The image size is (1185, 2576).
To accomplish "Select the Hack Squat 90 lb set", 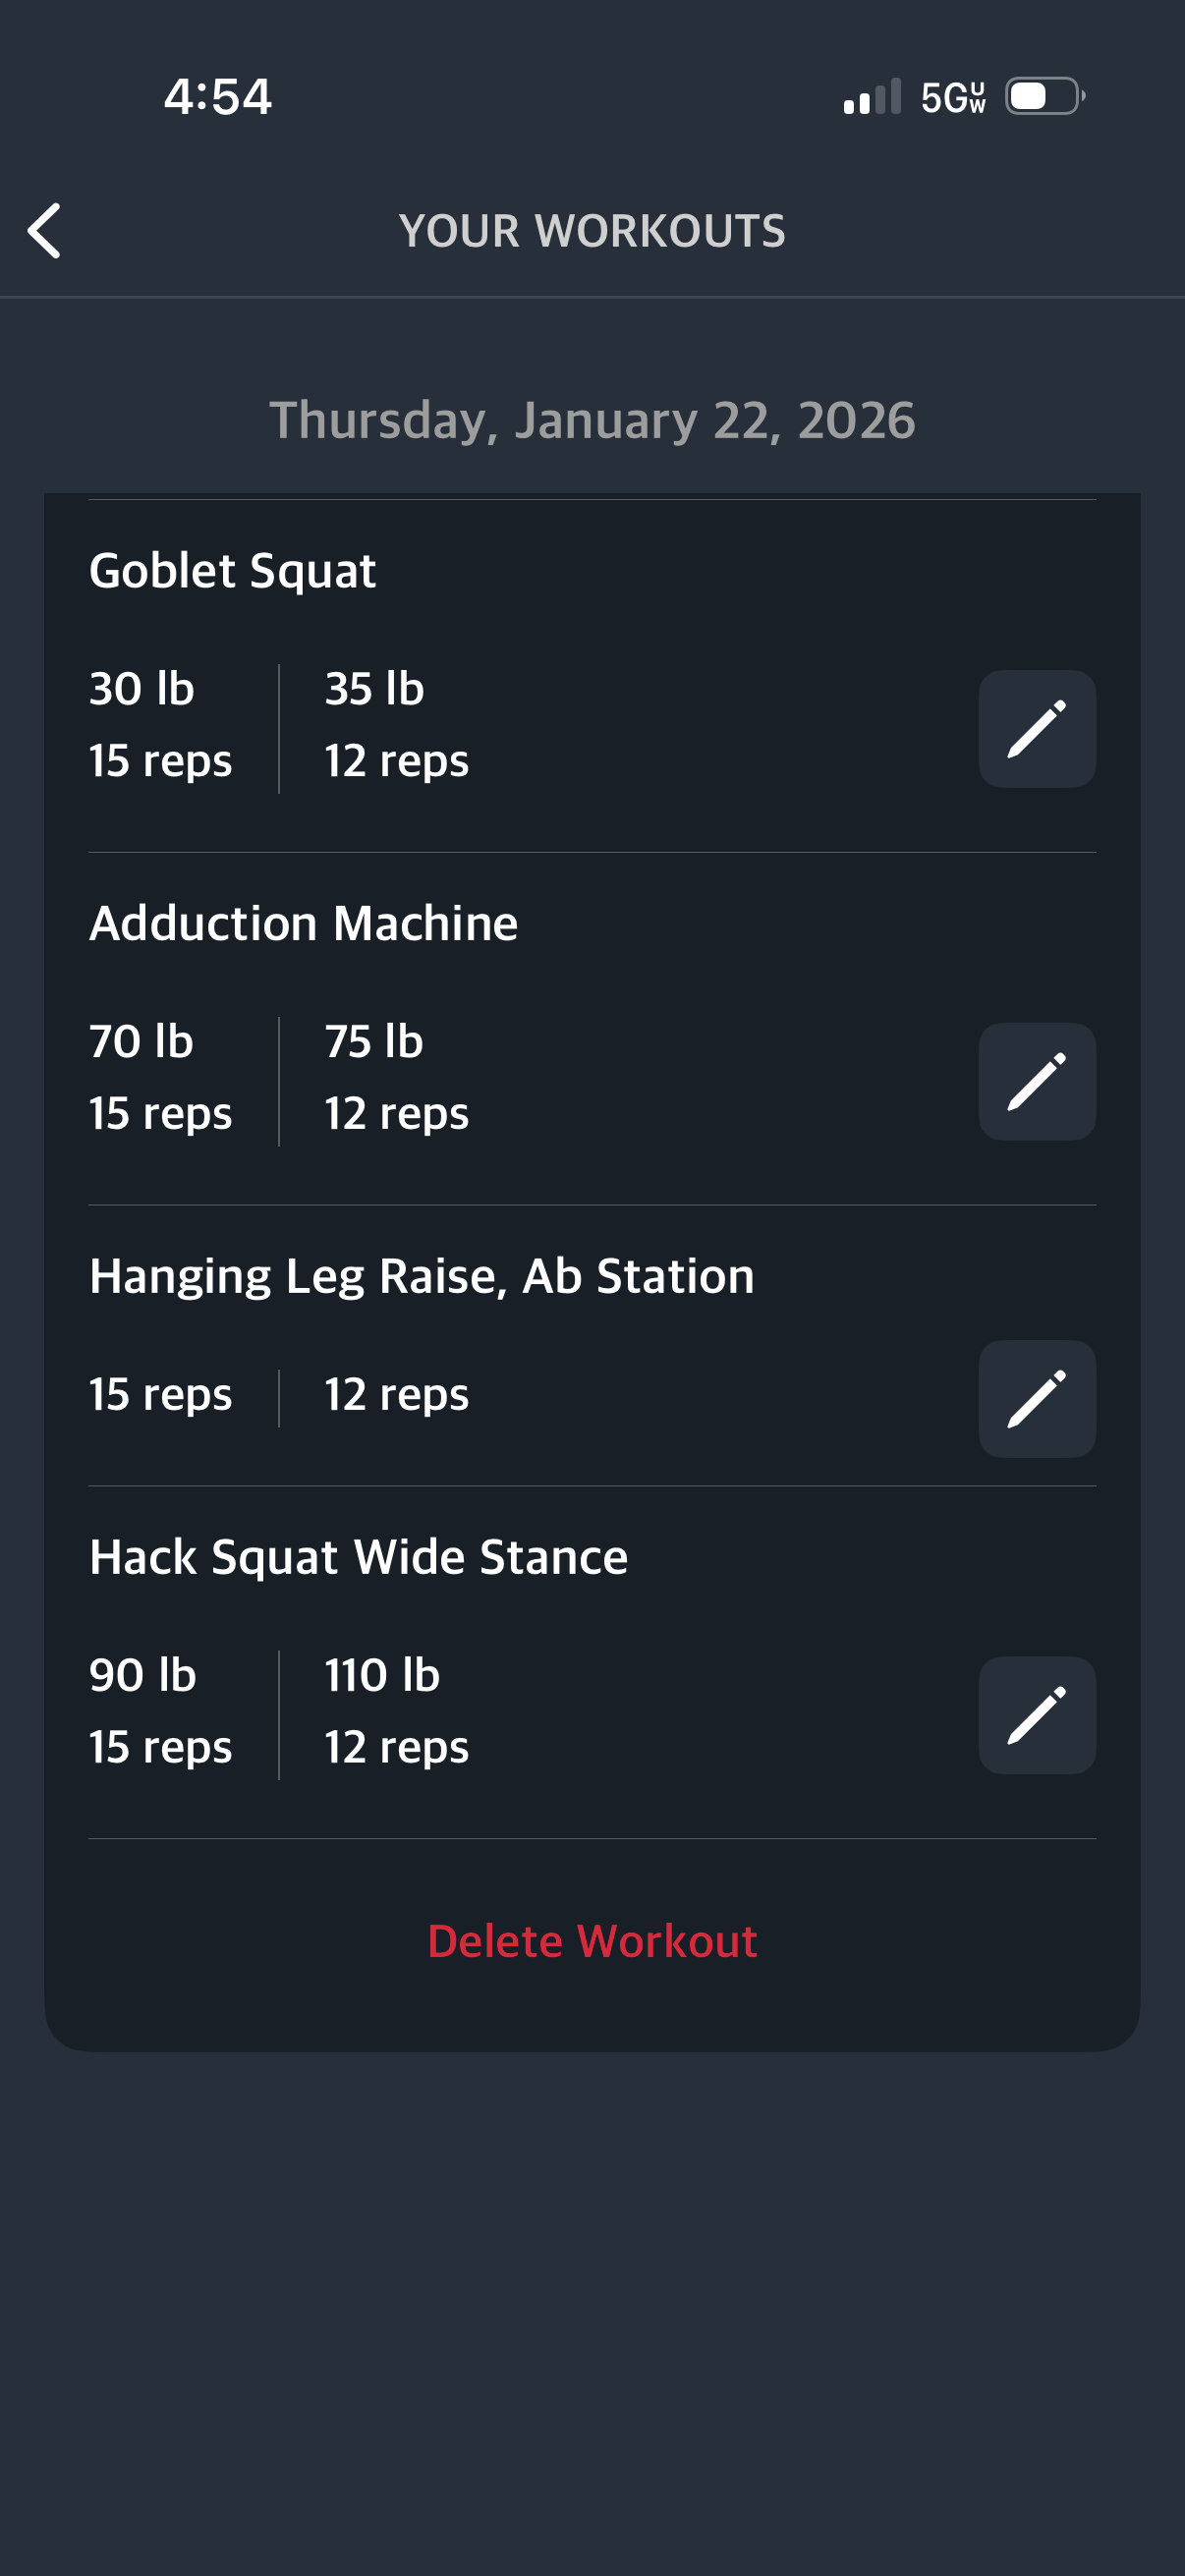I will 160,1711.
